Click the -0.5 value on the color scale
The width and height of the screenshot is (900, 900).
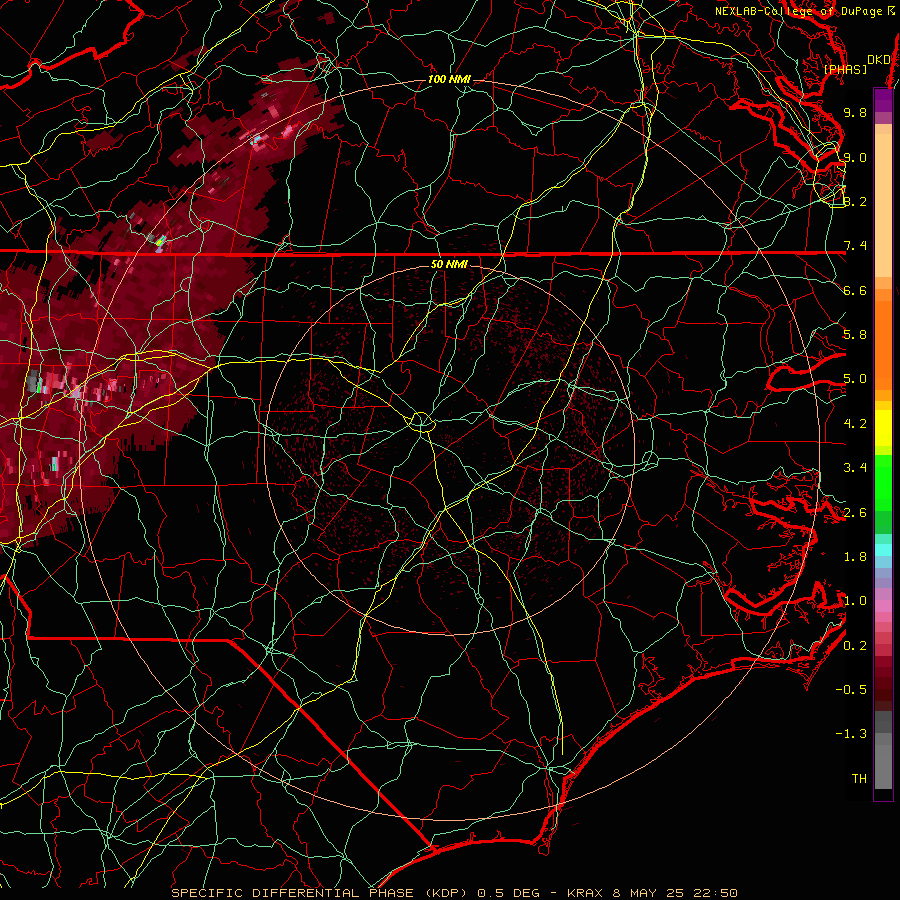click(851, 690)
